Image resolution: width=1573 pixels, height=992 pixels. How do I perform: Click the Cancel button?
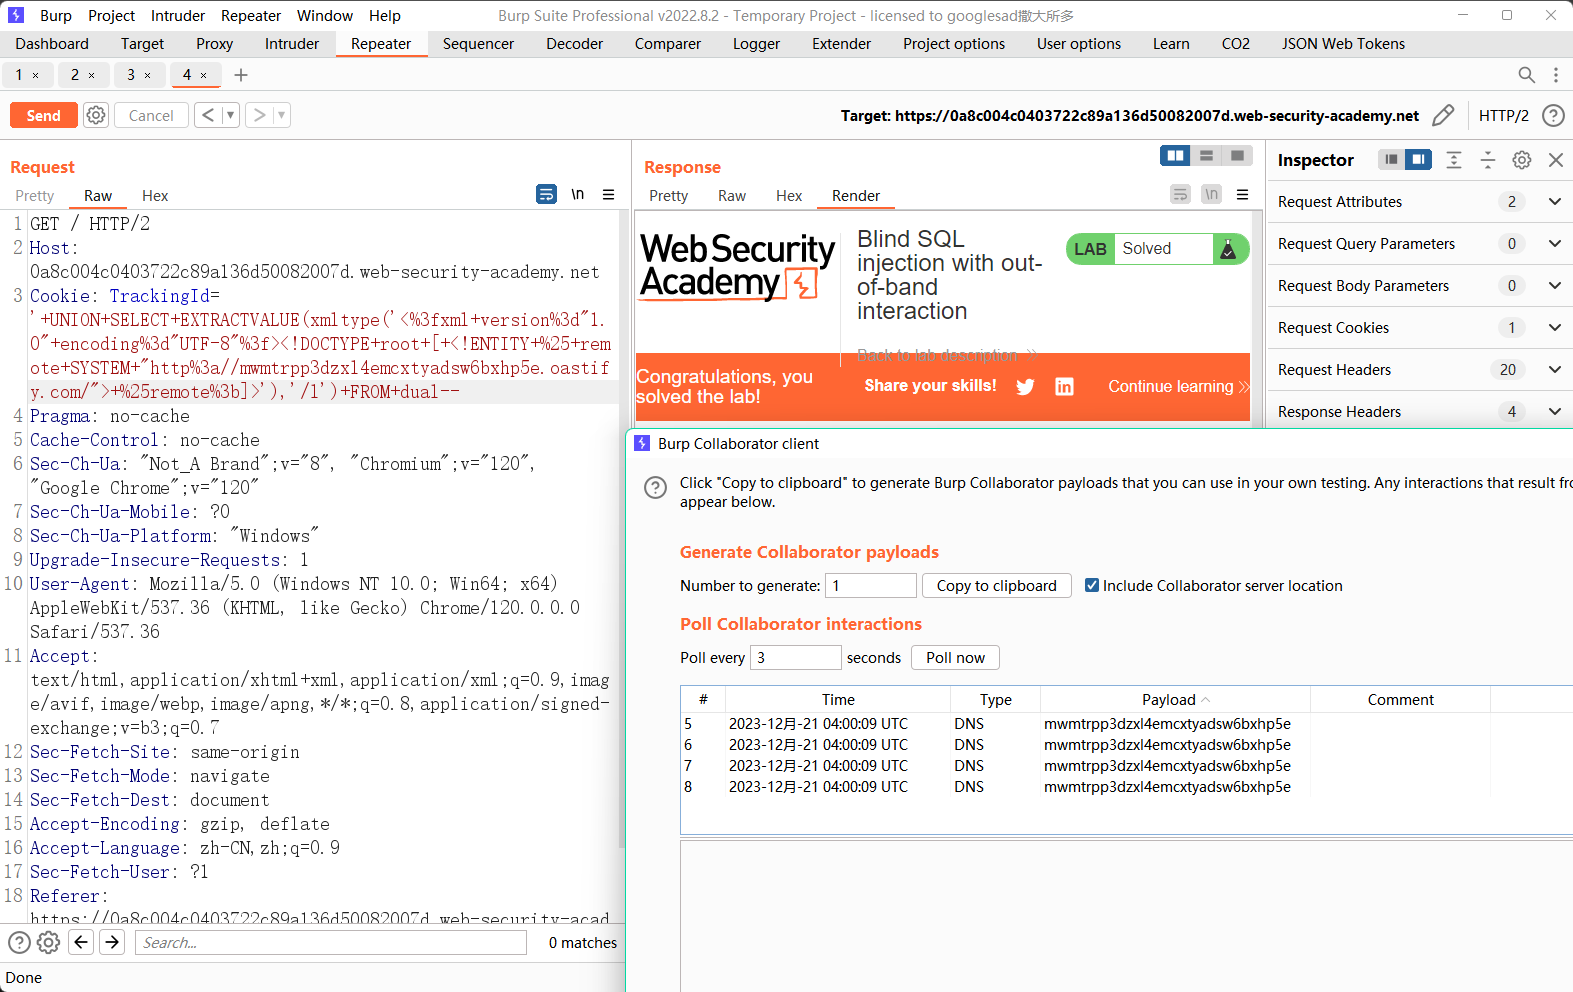[151, 115]
